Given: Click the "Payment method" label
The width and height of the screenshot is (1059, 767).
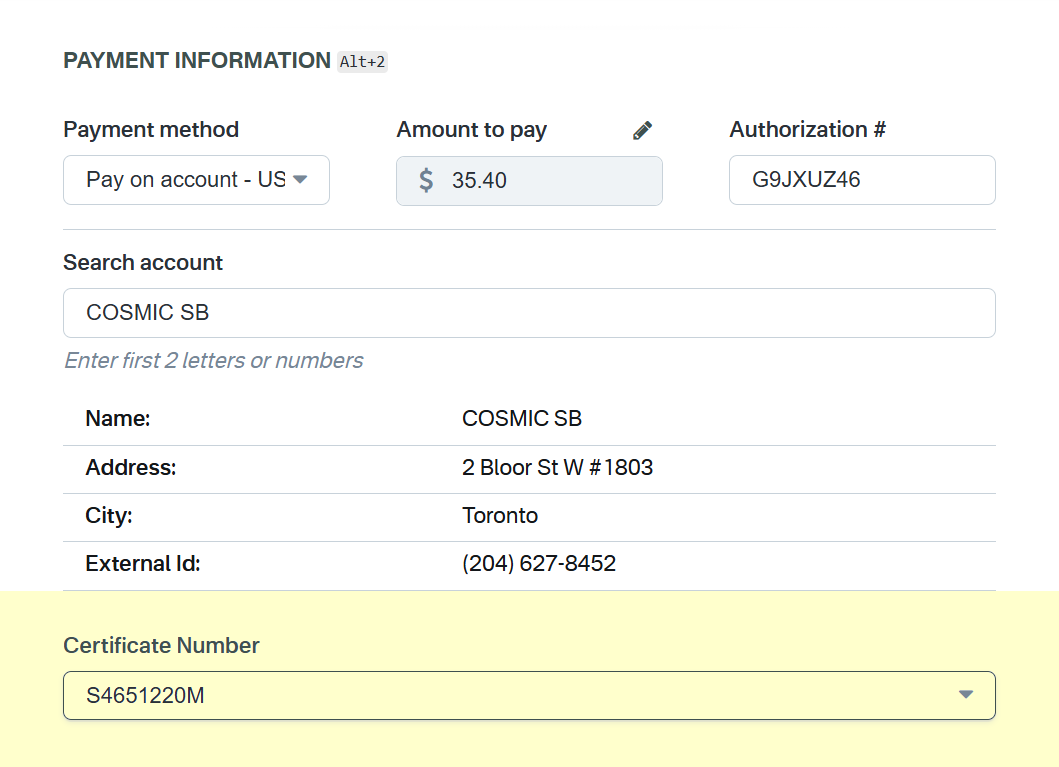Looking at the screenshot, I should point(151,130).
